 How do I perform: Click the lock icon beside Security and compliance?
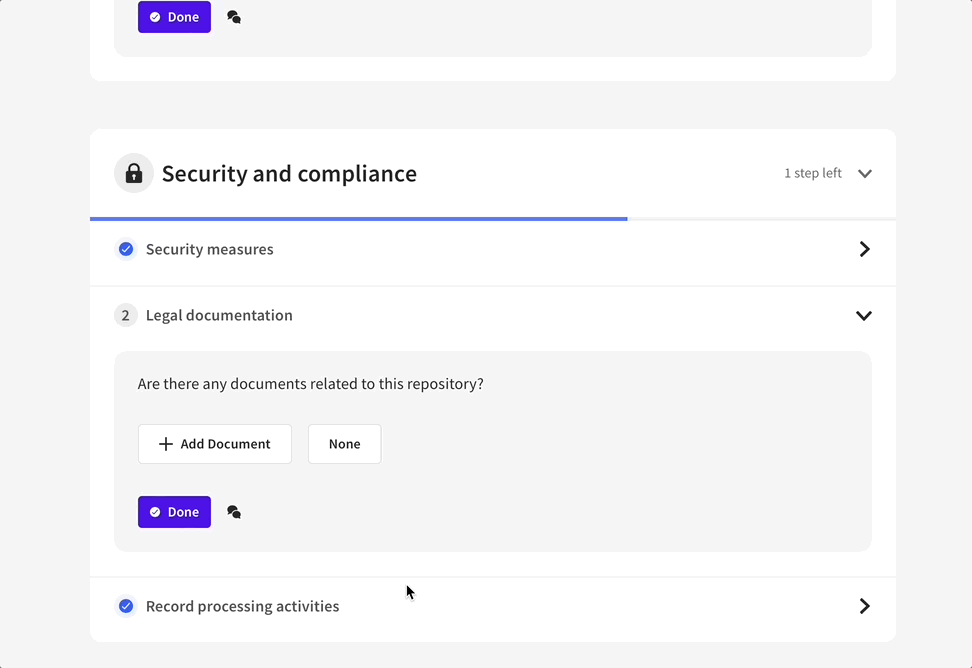pyautogui.click(x=134, y=173)
